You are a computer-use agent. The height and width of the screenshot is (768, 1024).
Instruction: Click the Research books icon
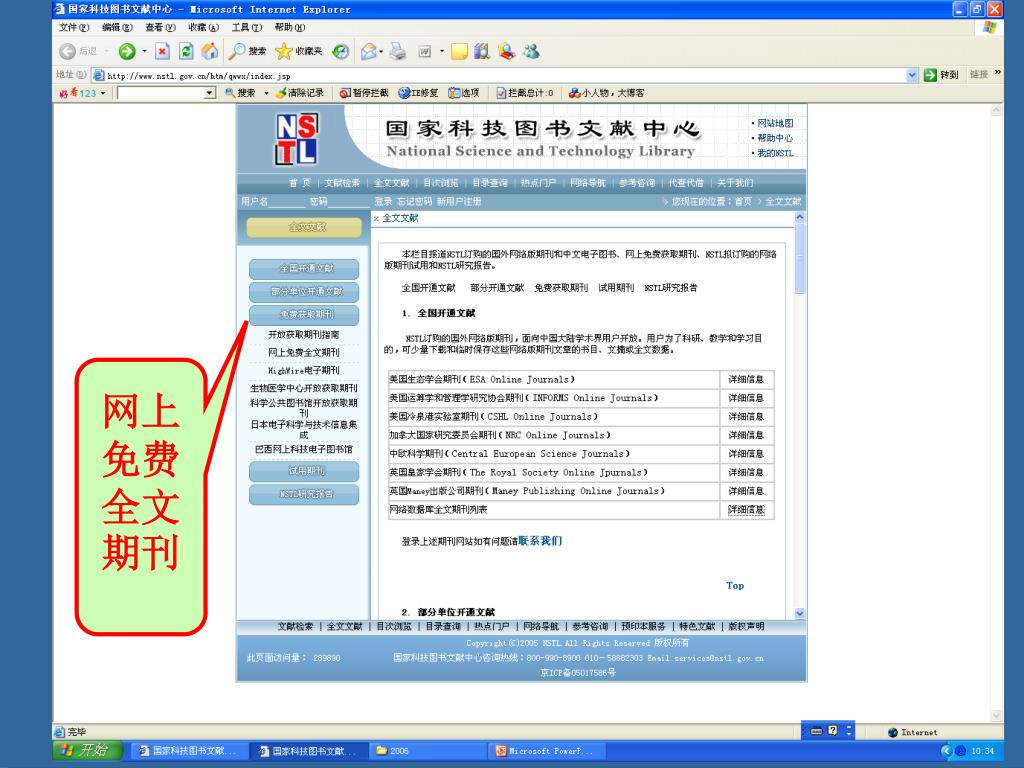(x=482, y=51)
